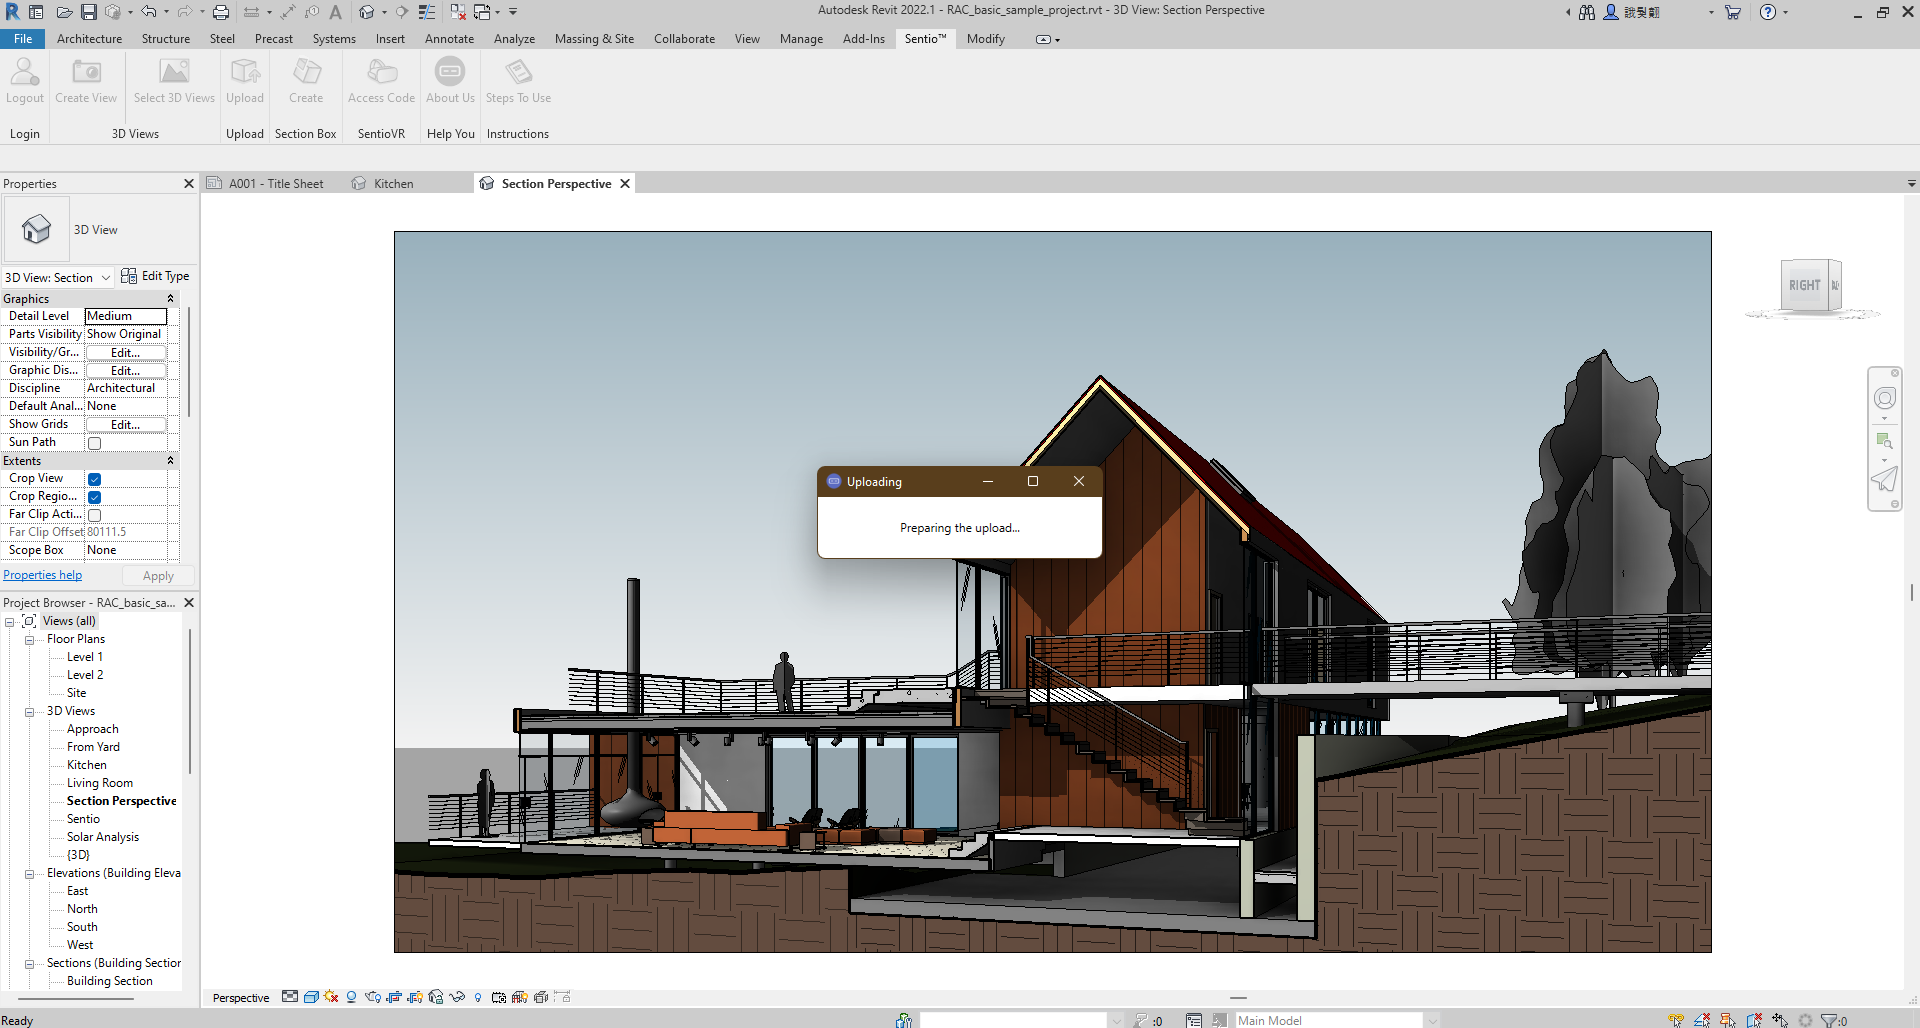Click Edit button for Graphic Display Options
The height and width of the screenshot is (1028, 1920).
(x=125, y=371)
